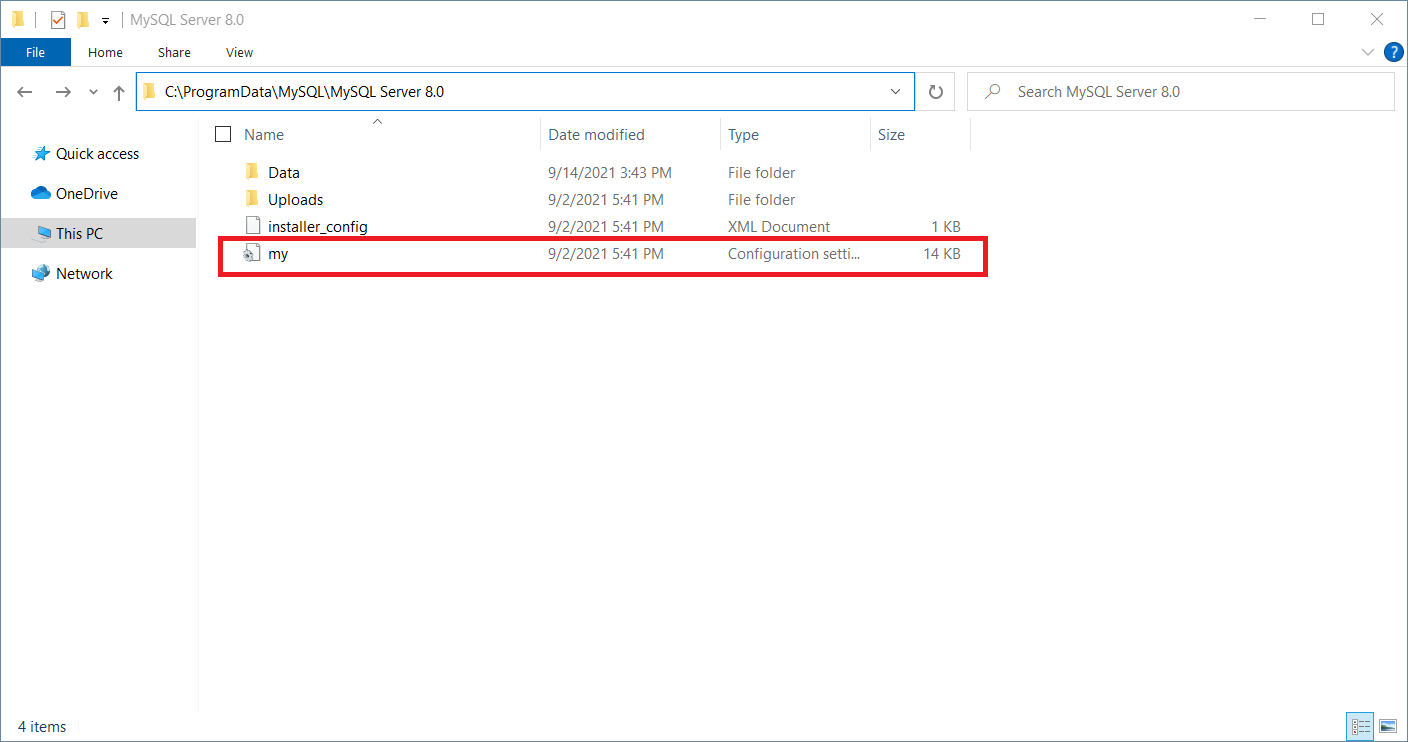Toggle the select all items checkbox
1408x742 pixels.
tap(223, 134)
